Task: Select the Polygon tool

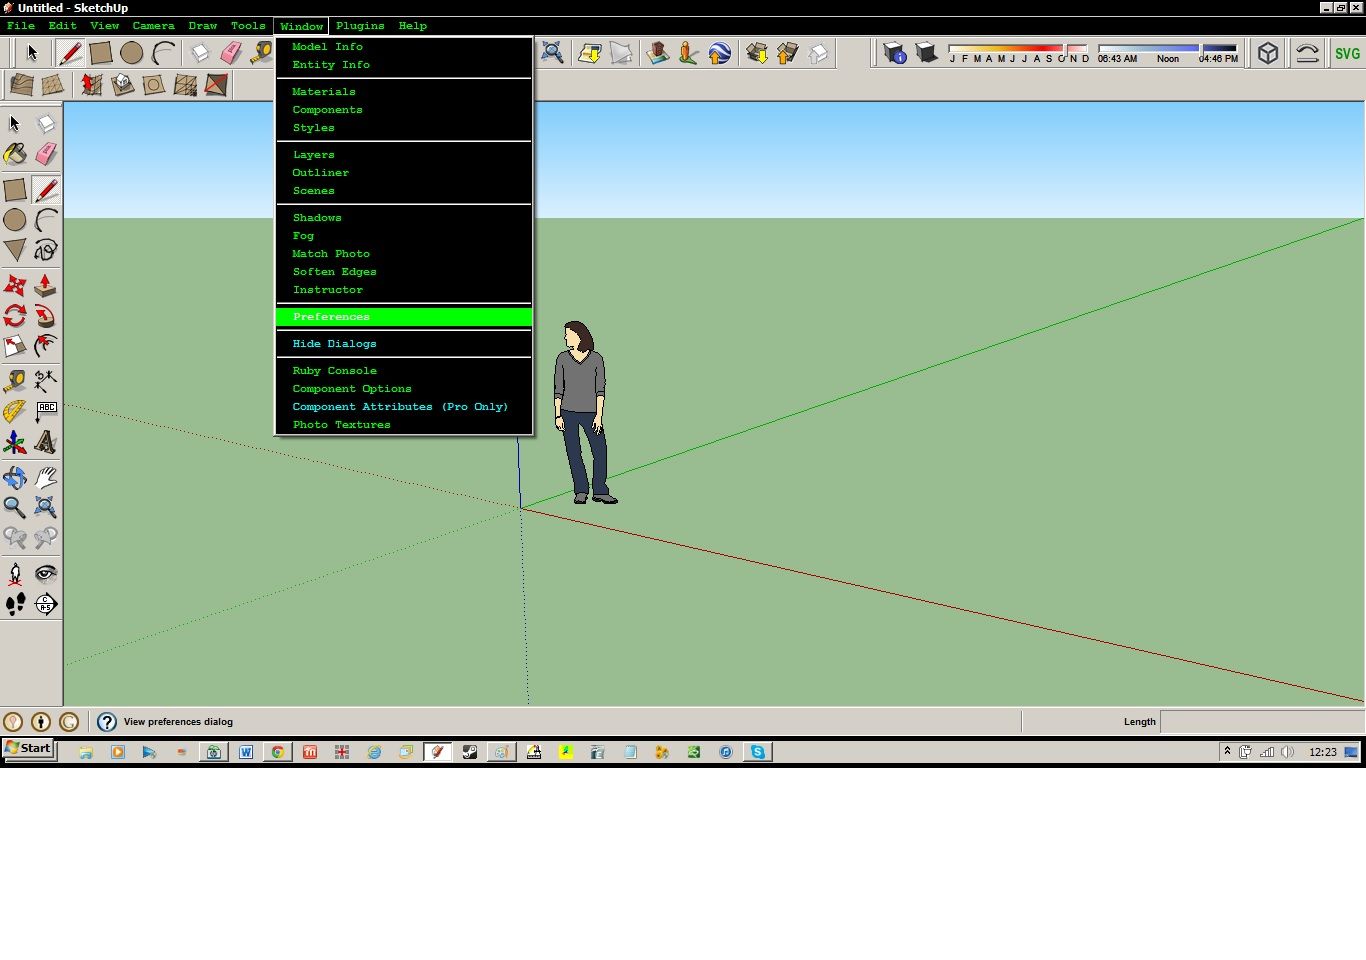Action: pyautogui.click(x=15, y=249)
